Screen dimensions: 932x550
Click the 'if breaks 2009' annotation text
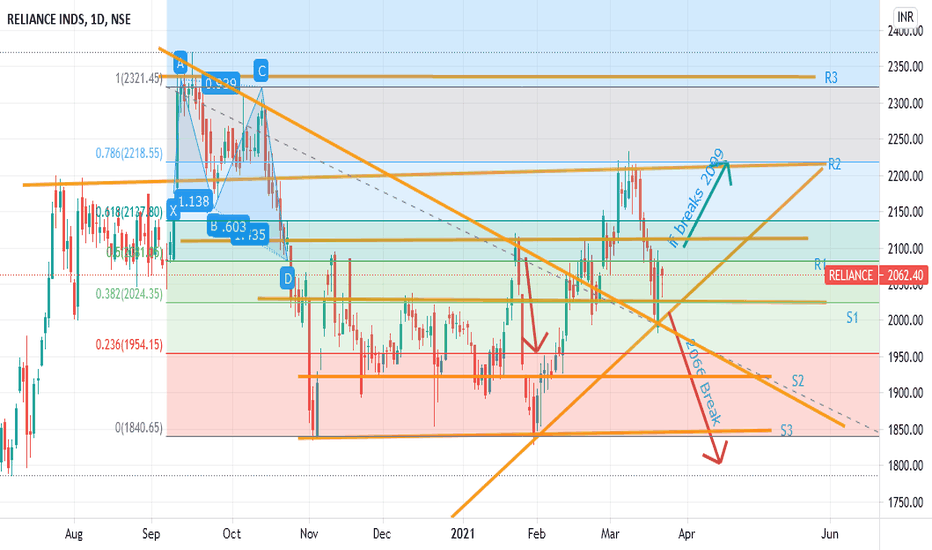697,197
